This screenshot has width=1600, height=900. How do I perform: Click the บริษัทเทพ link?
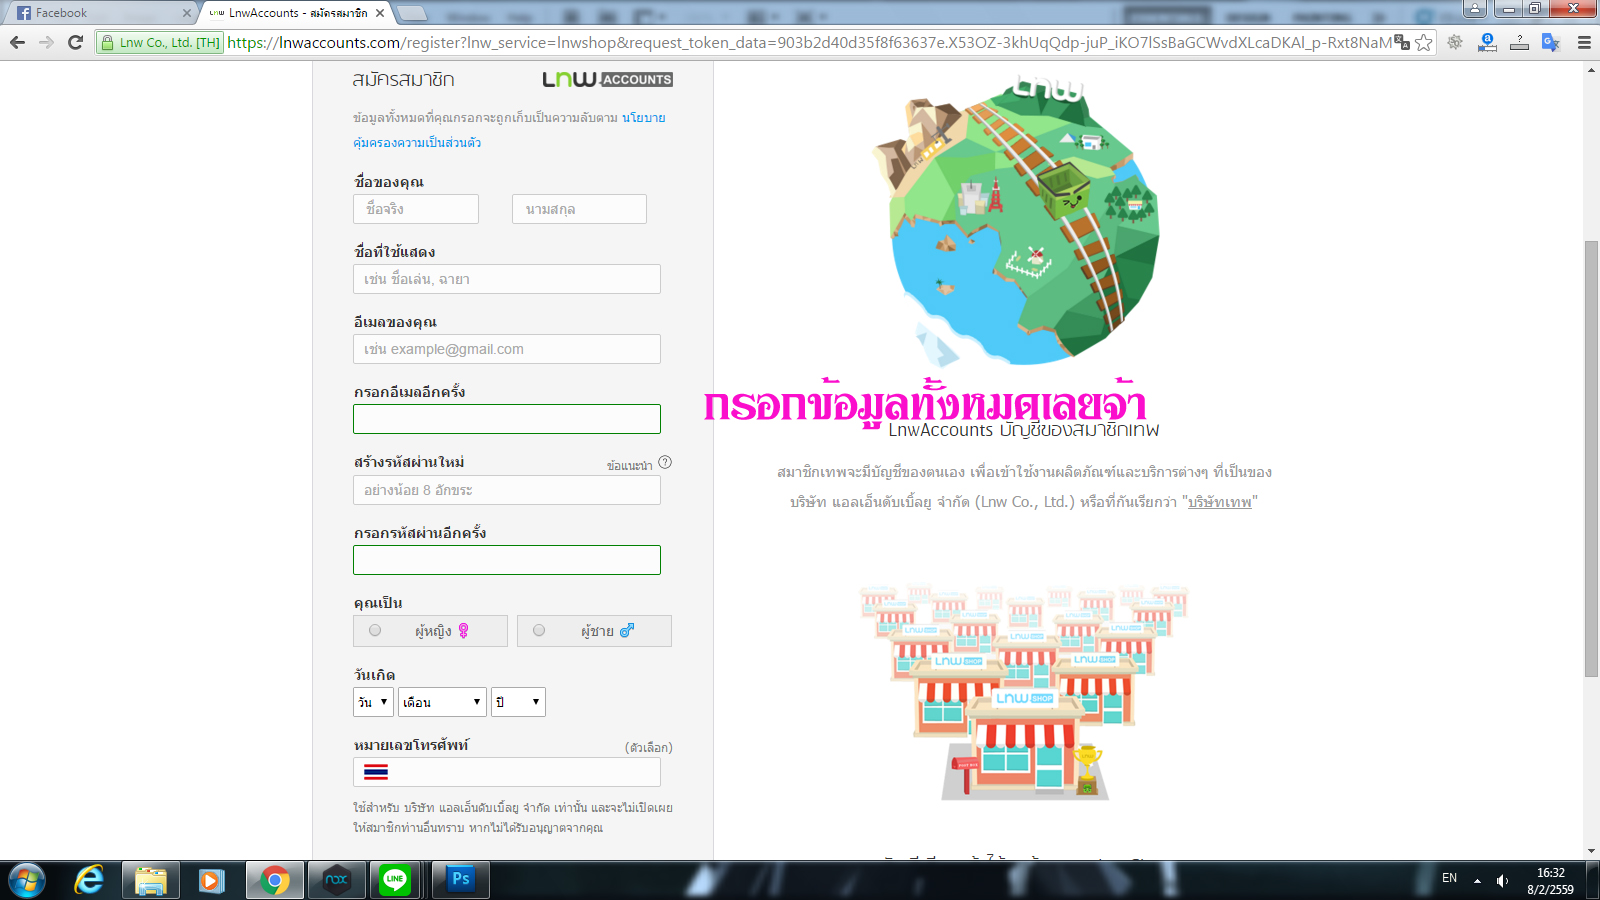point(1219,502)
